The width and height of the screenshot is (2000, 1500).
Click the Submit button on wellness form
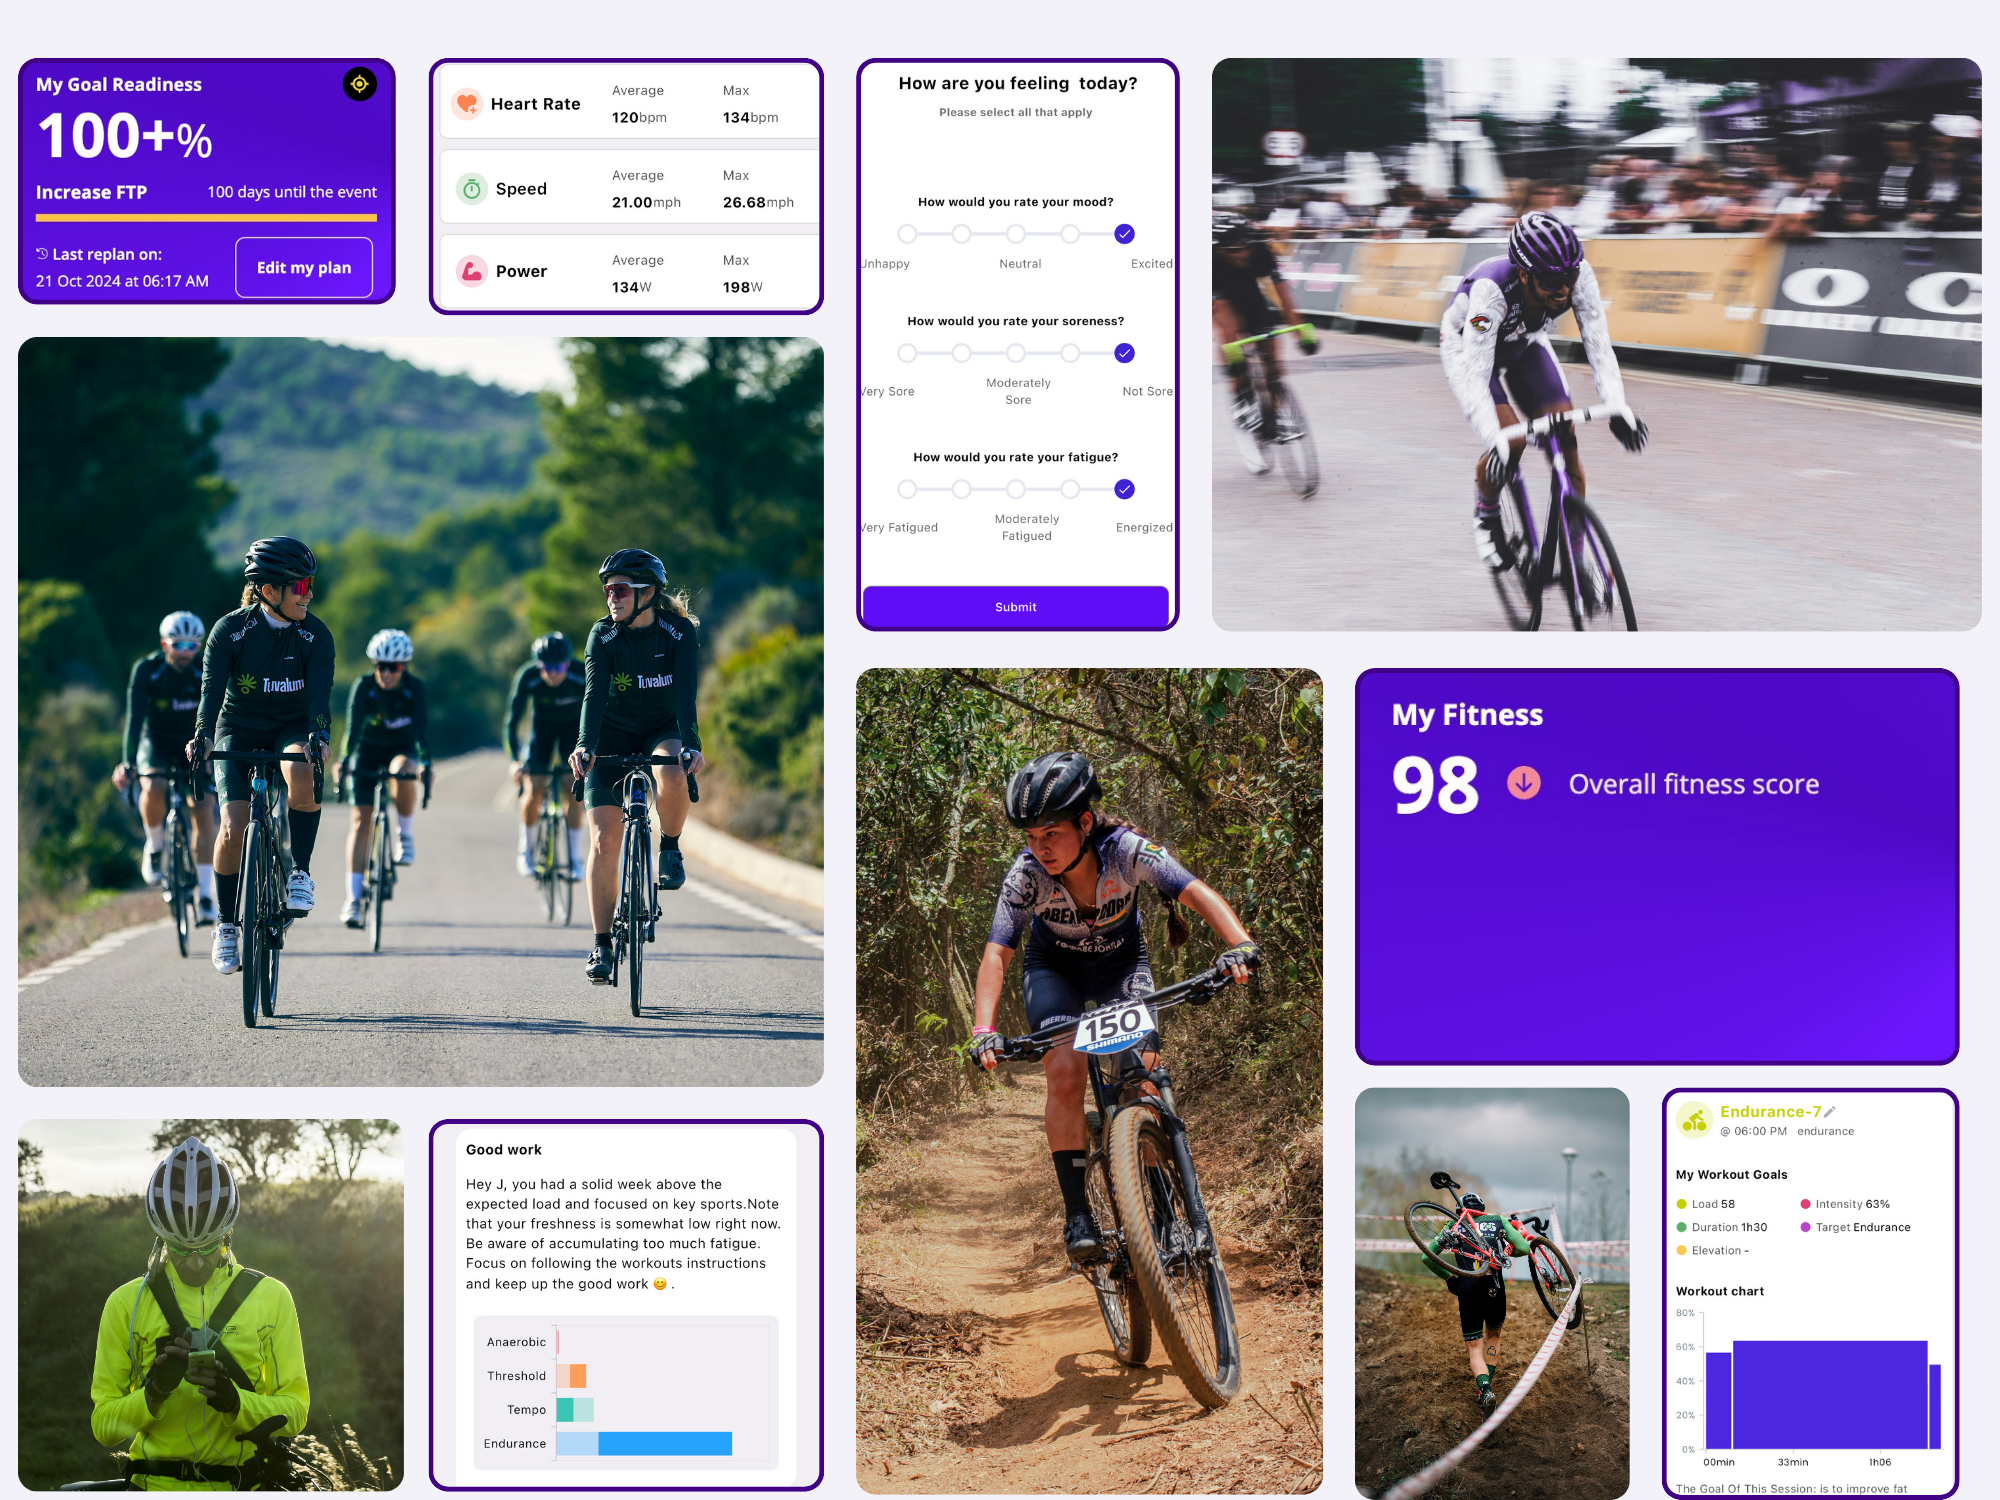point(1014,607)
